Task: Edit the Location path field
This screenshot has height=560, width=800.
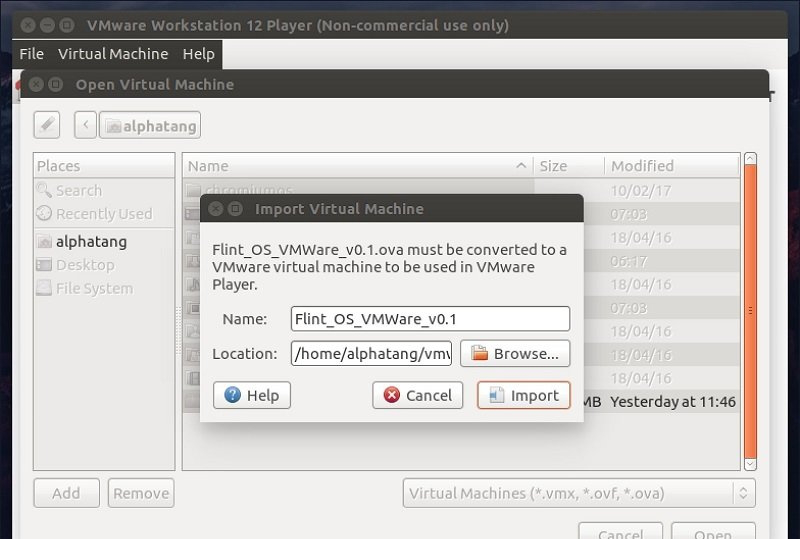Action: [x=371, y=353]
